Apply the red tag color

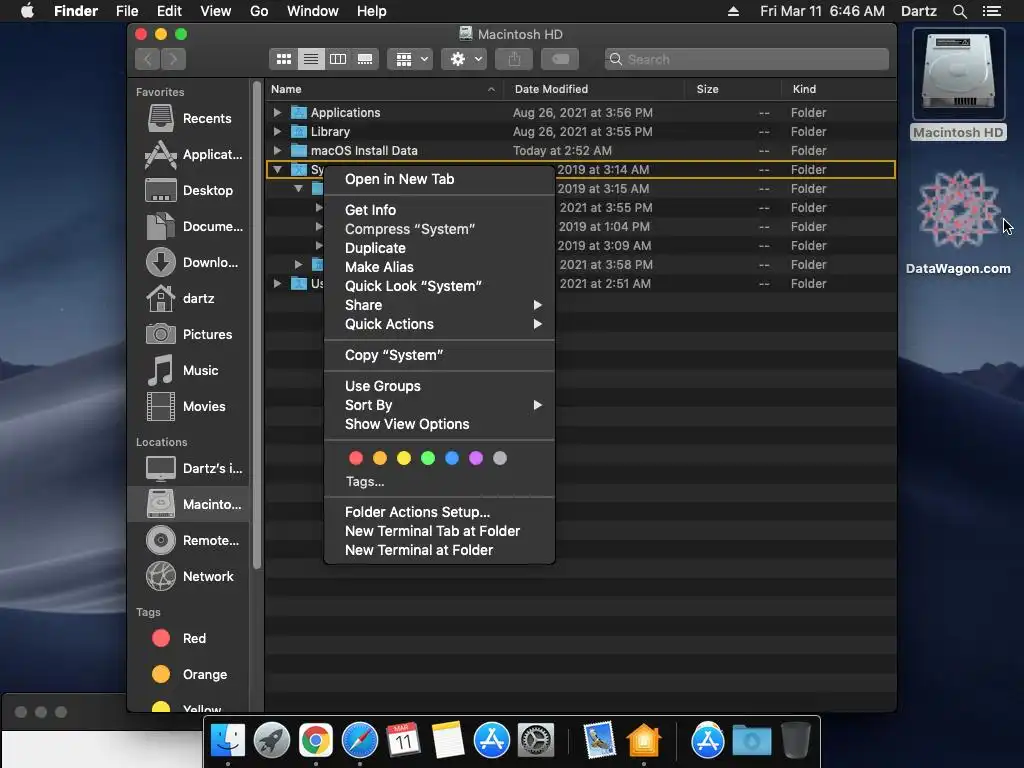pyautogui.click(x=356, y=458)
